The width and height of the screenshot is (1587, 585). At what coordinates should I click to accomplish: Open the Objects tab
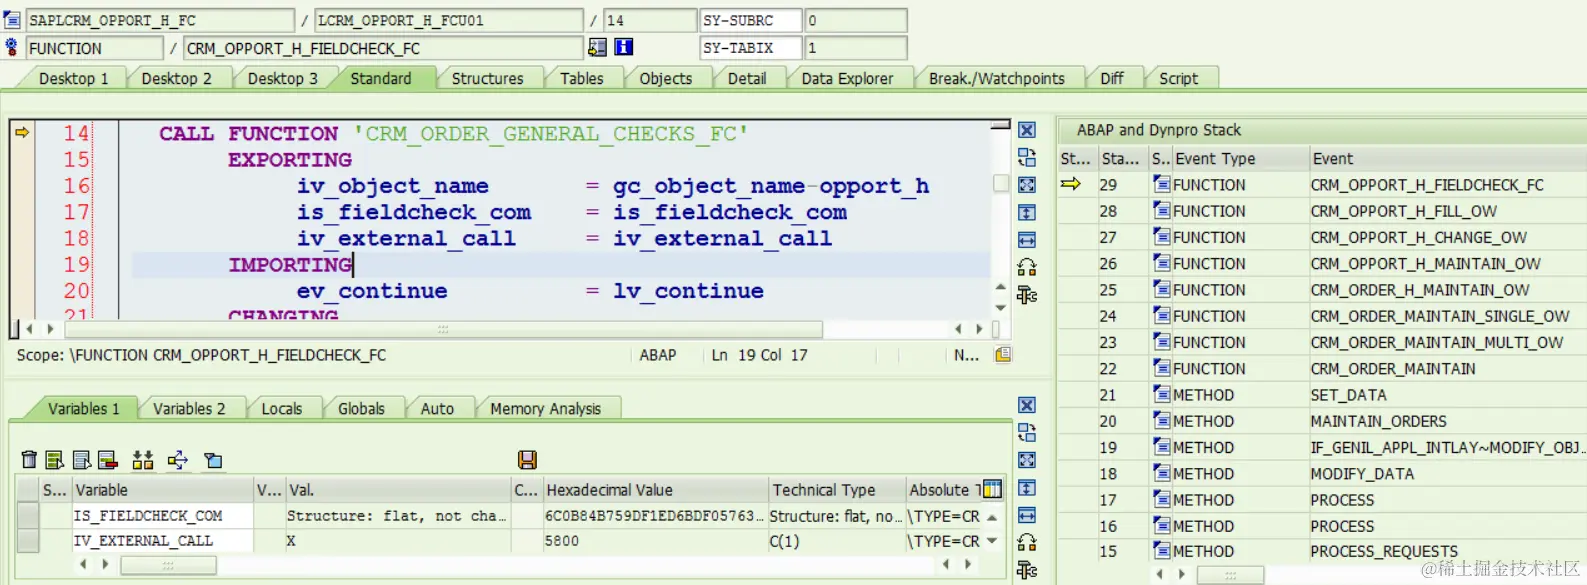tap(665, 78)
